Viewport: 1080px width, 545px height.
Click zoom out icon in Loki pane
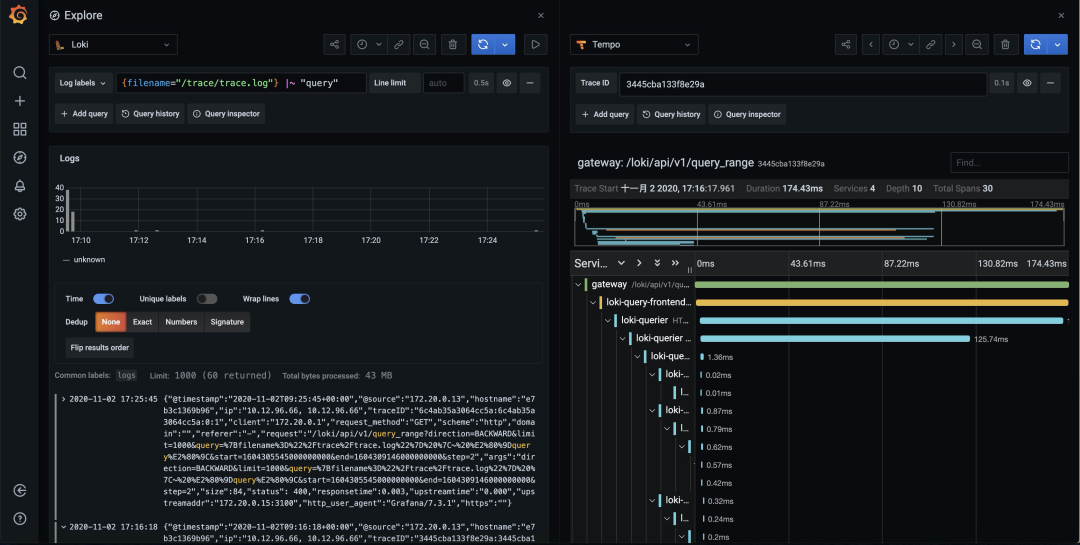coord(425,44)
